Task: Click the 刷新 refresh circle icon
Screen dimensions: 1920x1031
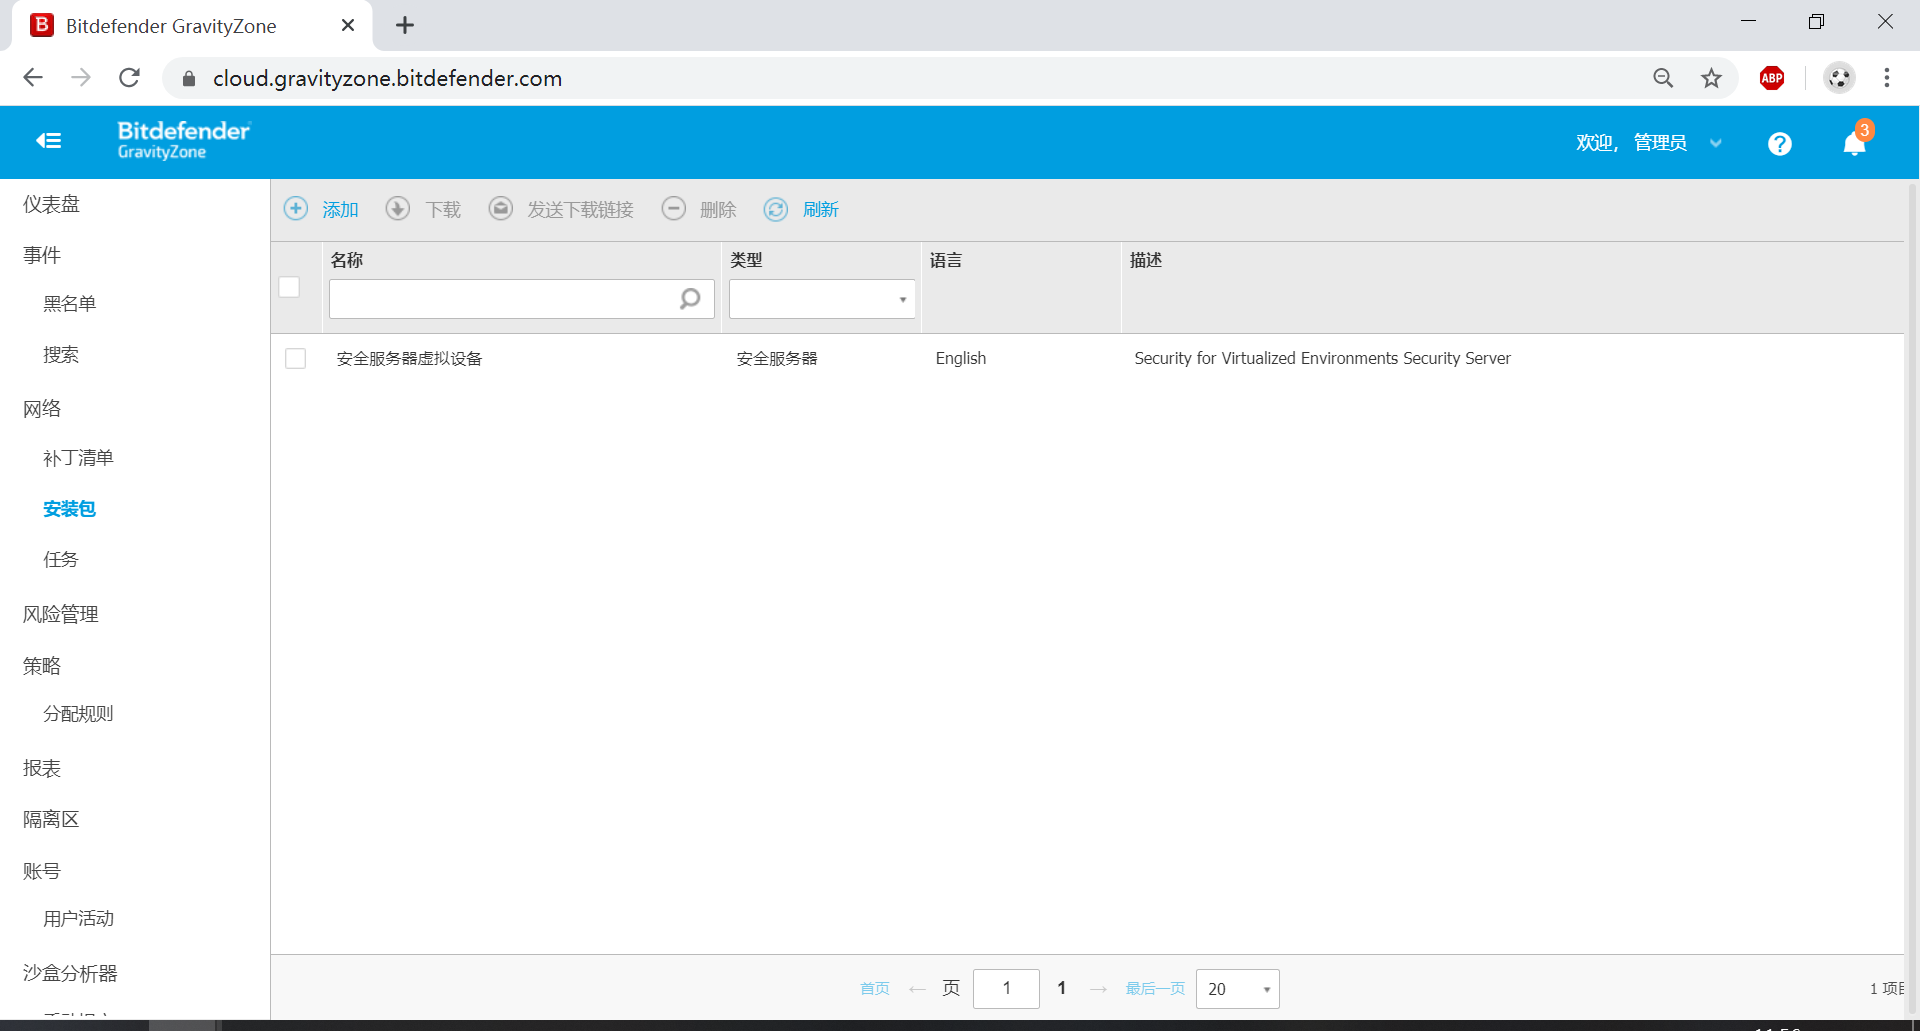Action: click(776, 208)
